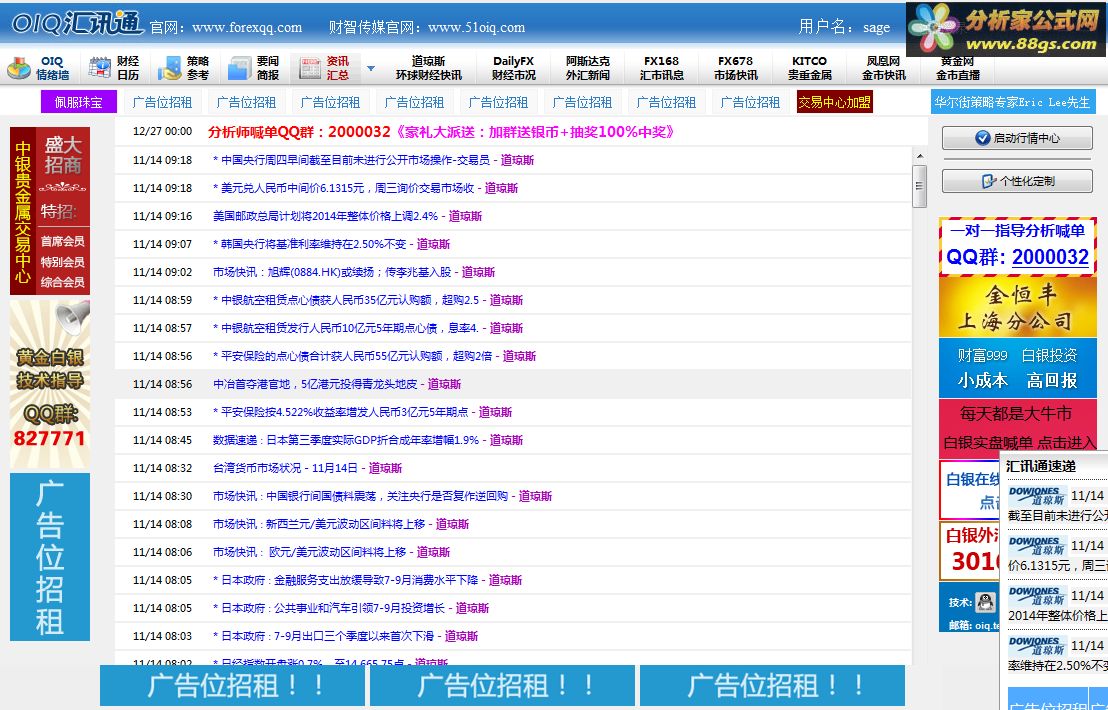Click first 广告位招租 slot after 佩服珠宝
This screenshot has width=1108, height=710.
coord(163,102)
